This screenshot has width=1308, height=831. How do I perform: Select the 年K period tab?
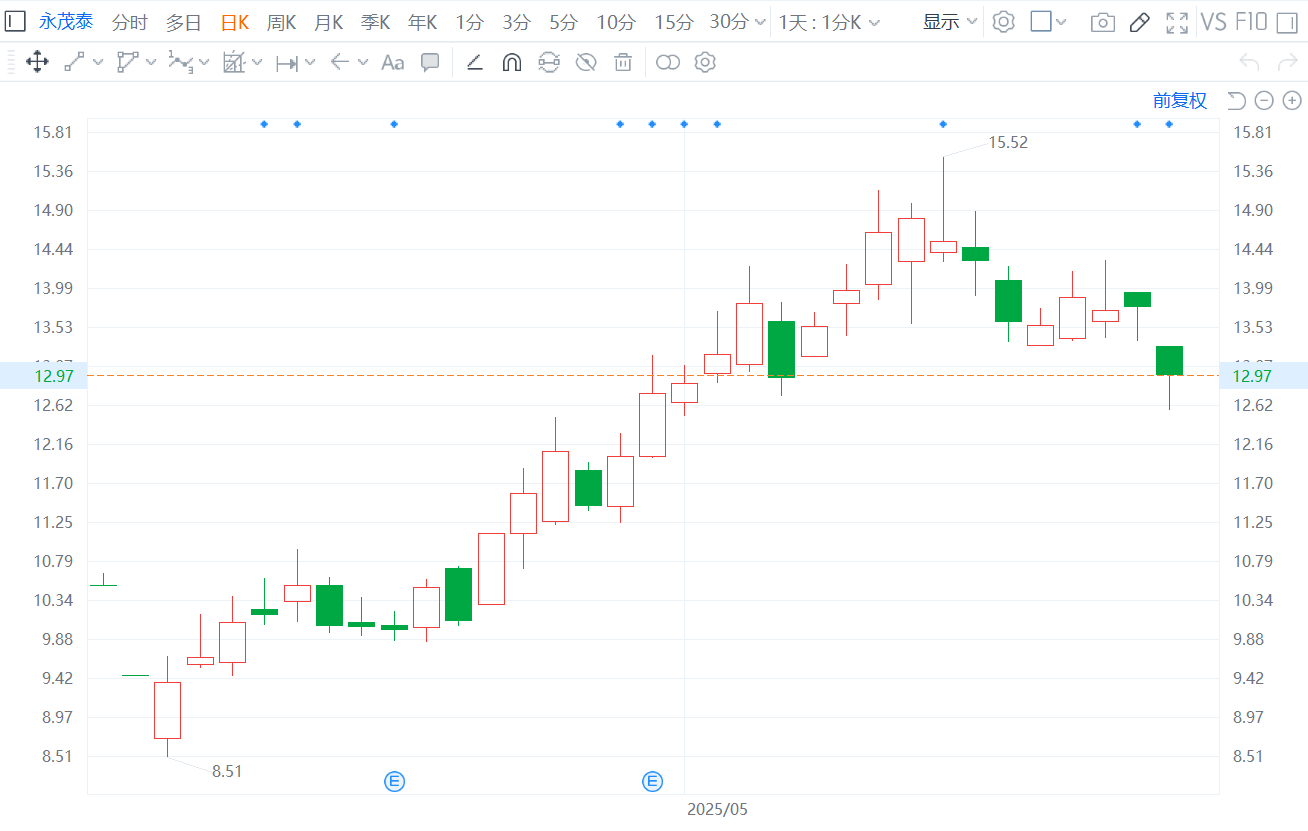pyautogui.click(x=423, y=22)
